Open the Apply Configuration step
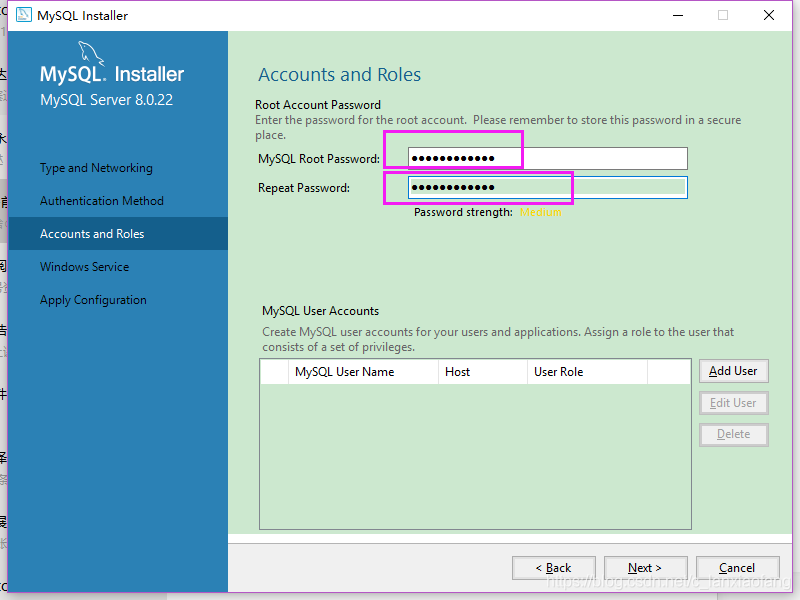Screen dimensions: 800x600 (x=93, y=300)
